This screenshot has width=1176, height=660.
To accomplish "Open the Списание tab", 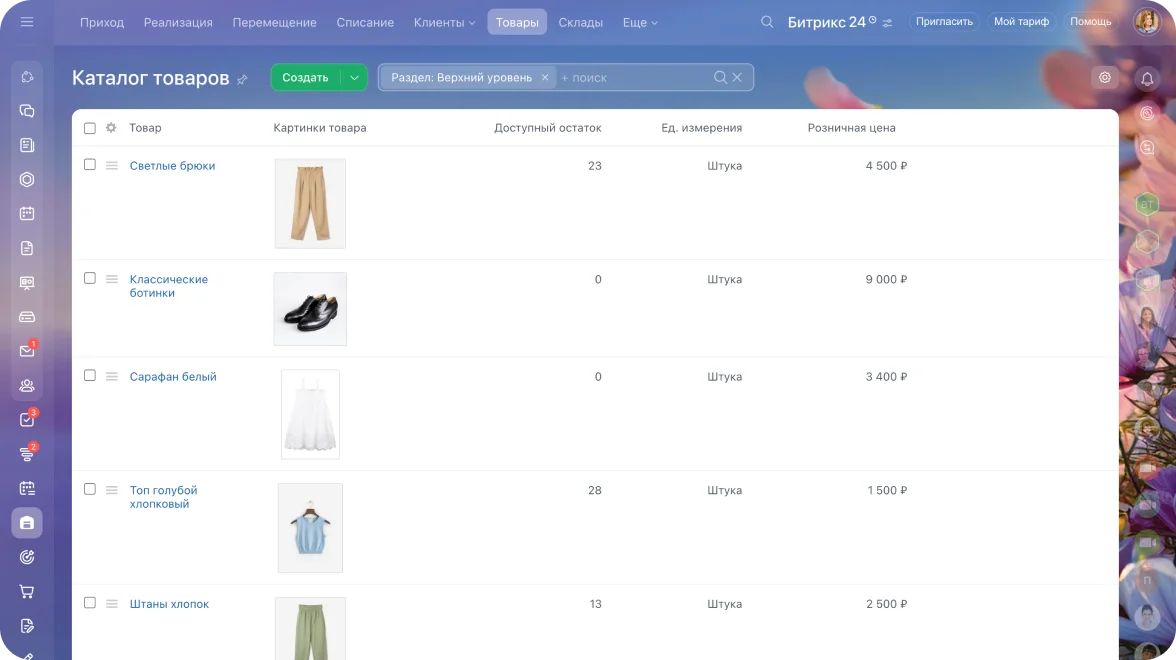I will click(x=364, y=22).
